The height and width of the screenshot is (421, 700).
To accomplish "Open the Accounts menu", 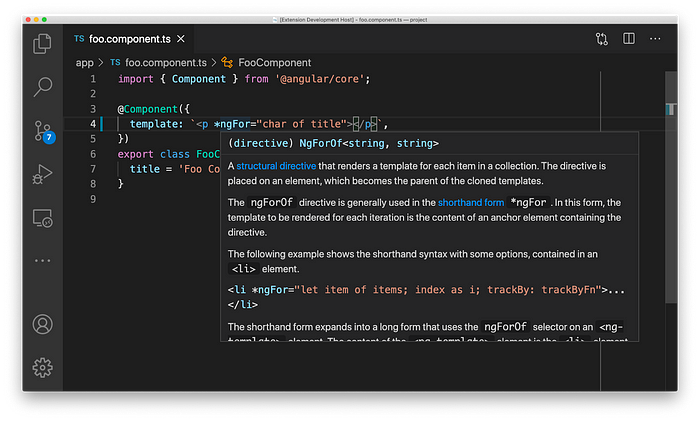I will click(x=42, y=324).
